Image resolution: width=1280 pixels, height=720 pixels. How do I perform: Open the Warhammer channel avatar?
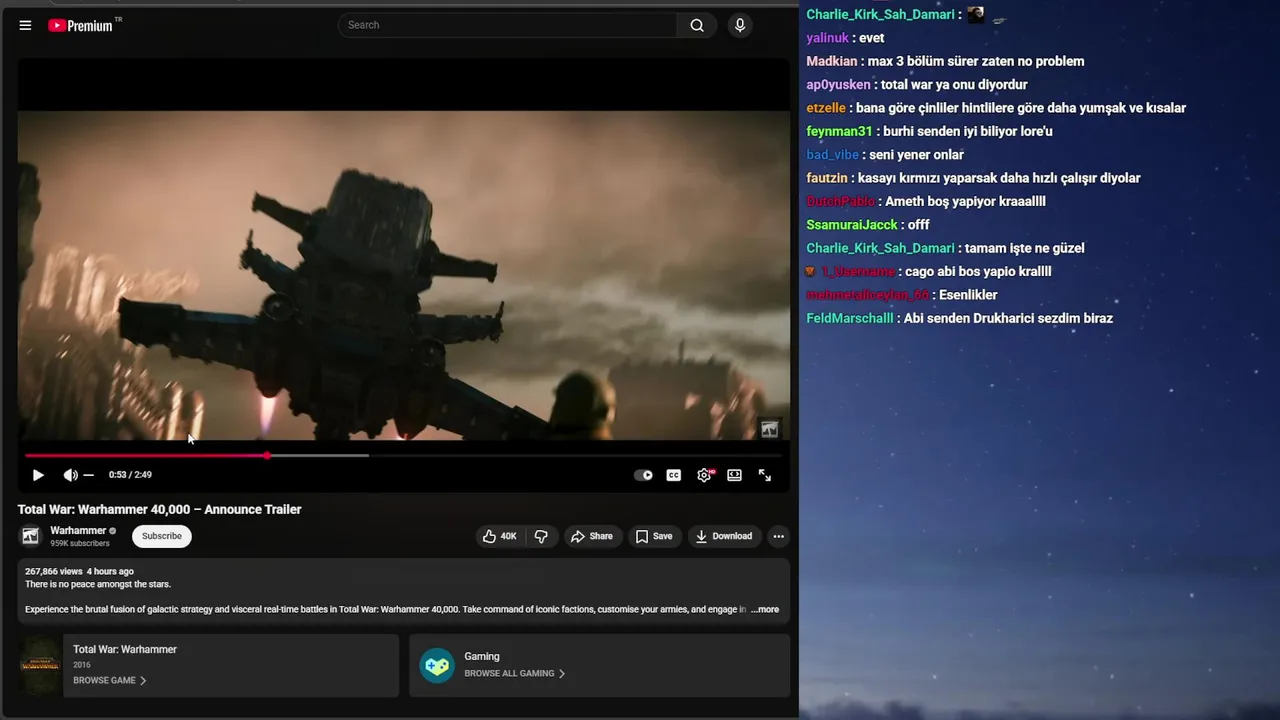coord(31,536)
